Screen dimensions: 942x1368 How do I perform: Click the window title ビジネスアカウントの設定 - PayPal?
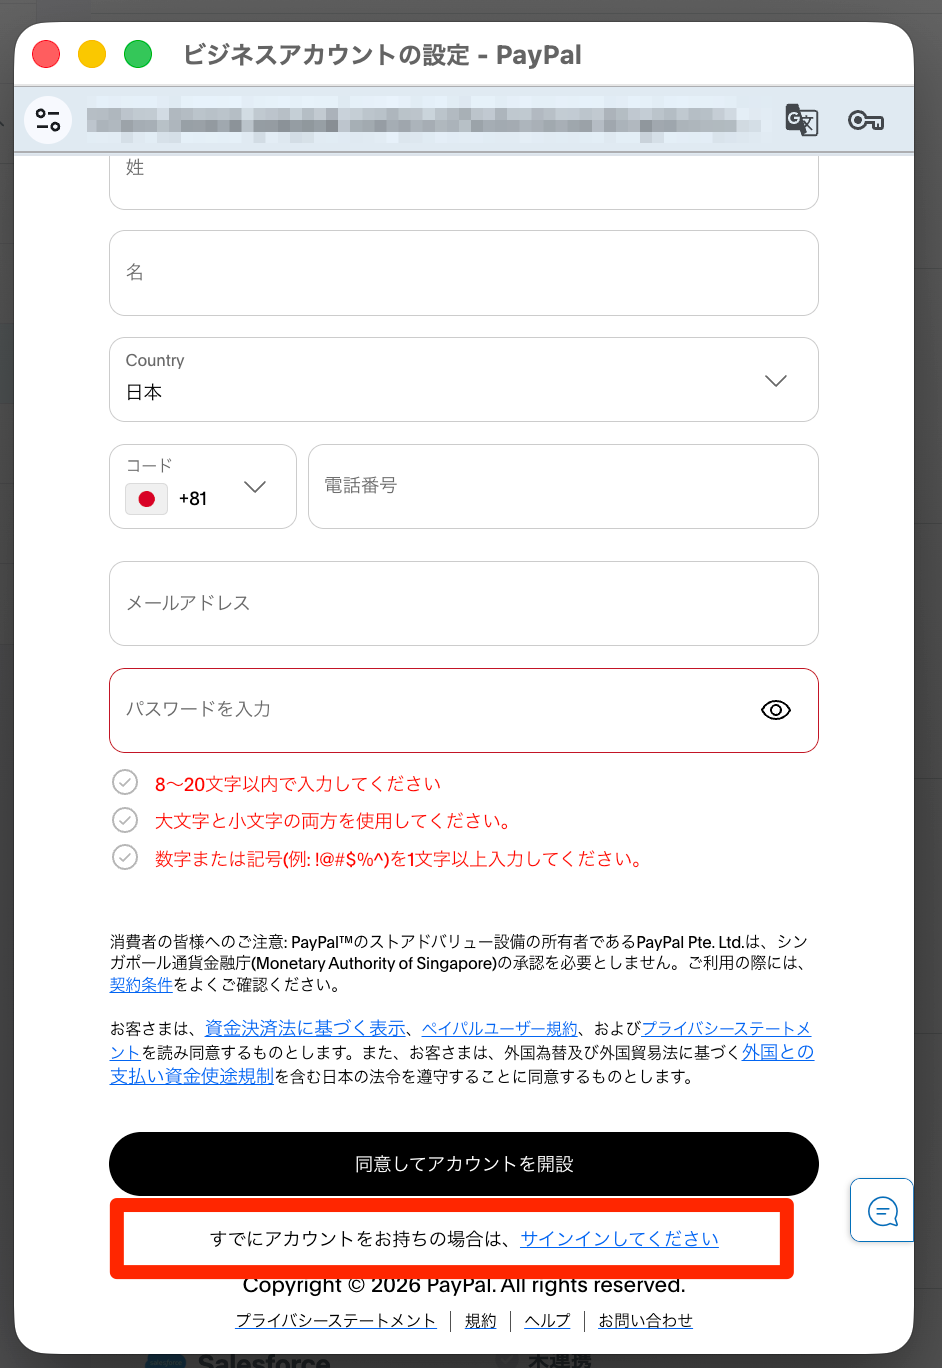tap(382, 54)
